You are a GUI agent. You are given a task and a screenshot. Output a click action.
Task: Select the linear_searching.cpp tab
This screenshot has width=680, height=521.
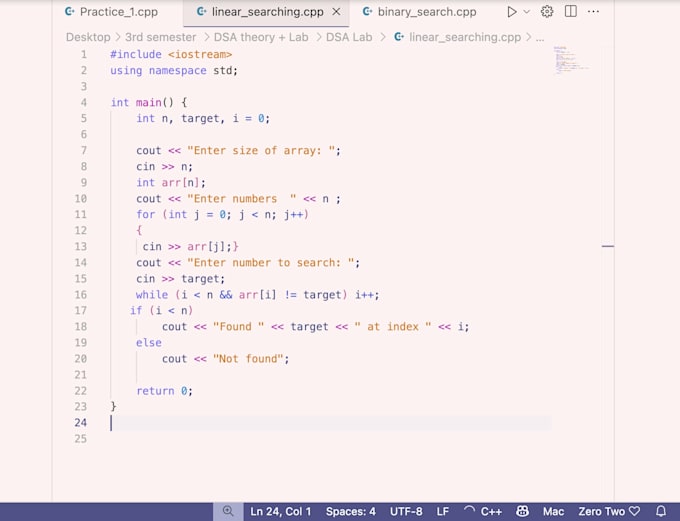point(268,12)
